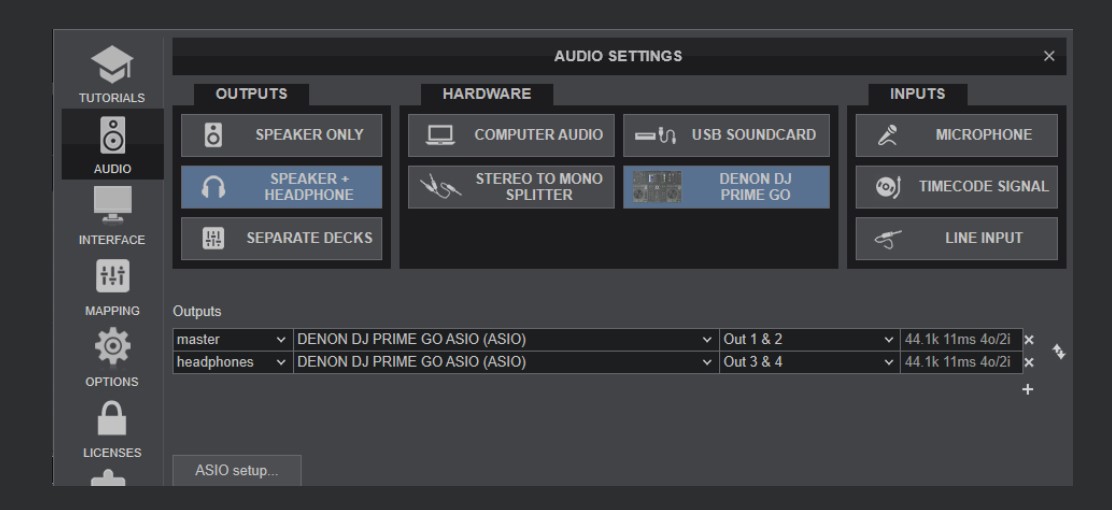Image resolution: width=1112 pixels, height=510 pixels.
Task: Open the Licenses padlock sidebar icon
Action: pyautogui.click(x=112, y=427)
